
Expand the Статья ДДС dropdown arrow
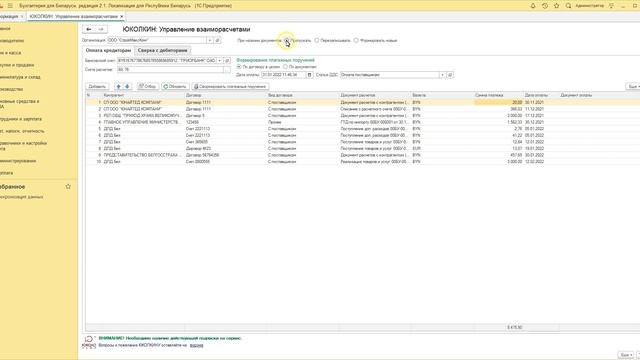(x=442, y=75)
